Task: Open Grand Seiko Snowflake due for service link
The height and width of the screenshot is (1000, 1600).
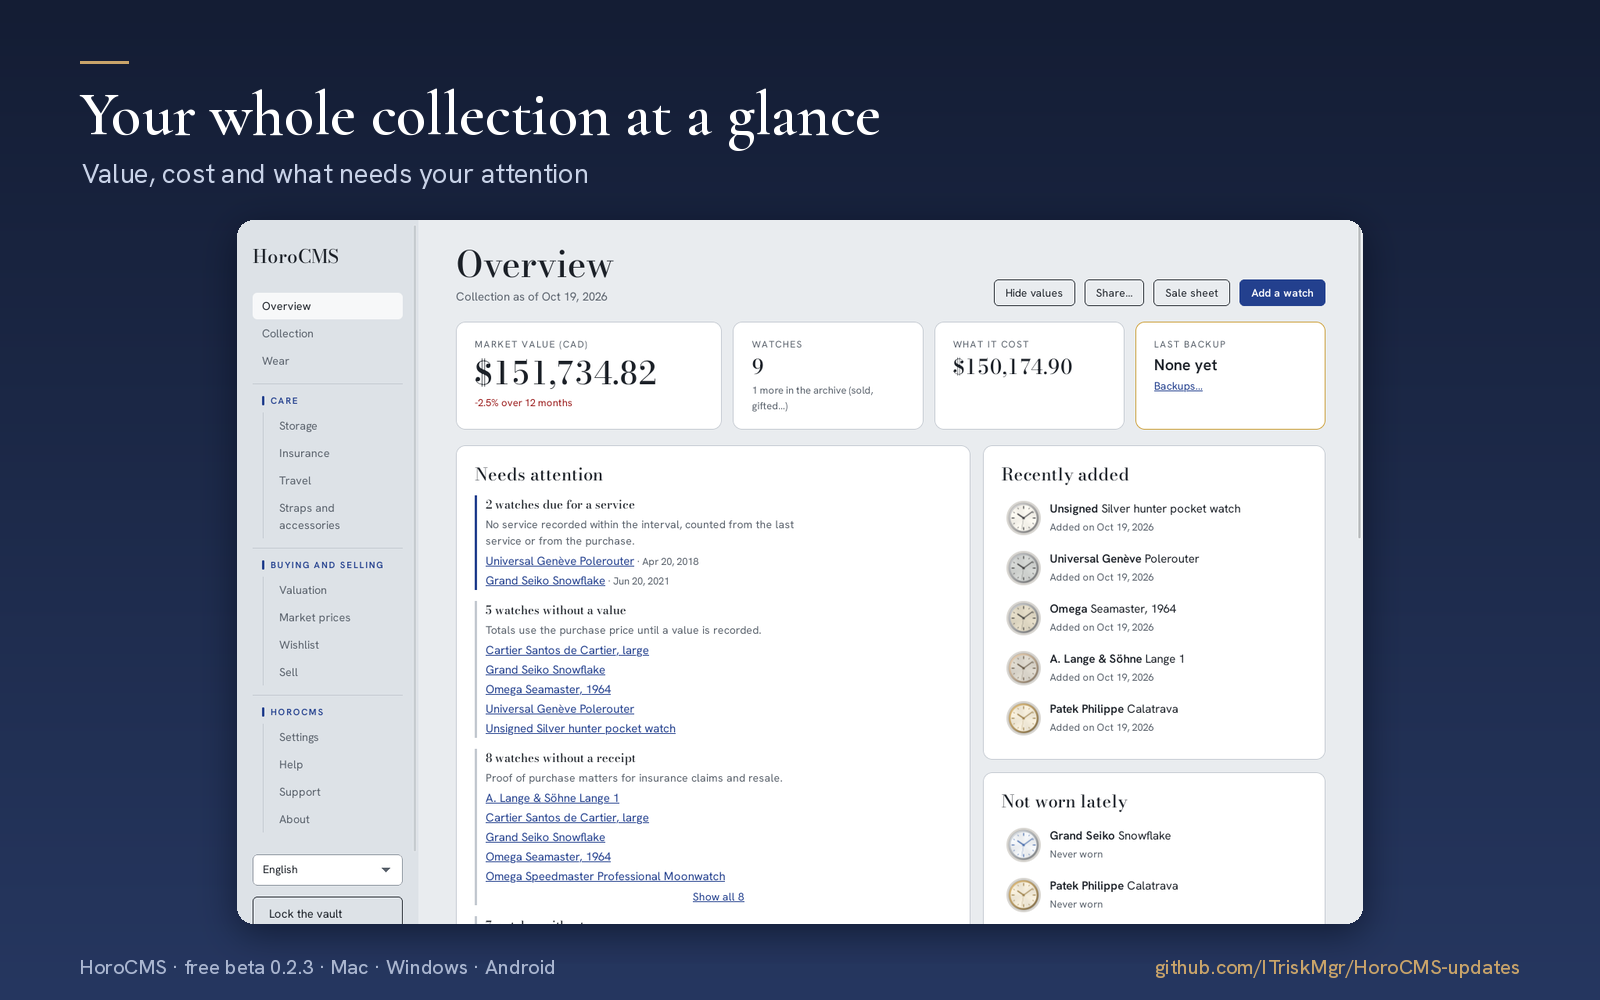Action: (x=545, y=581)
